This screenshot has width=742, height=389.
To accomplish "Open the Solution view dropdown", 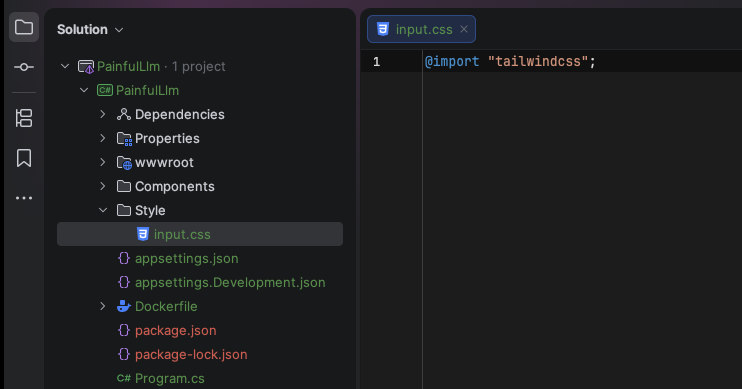I will [90, 29].
